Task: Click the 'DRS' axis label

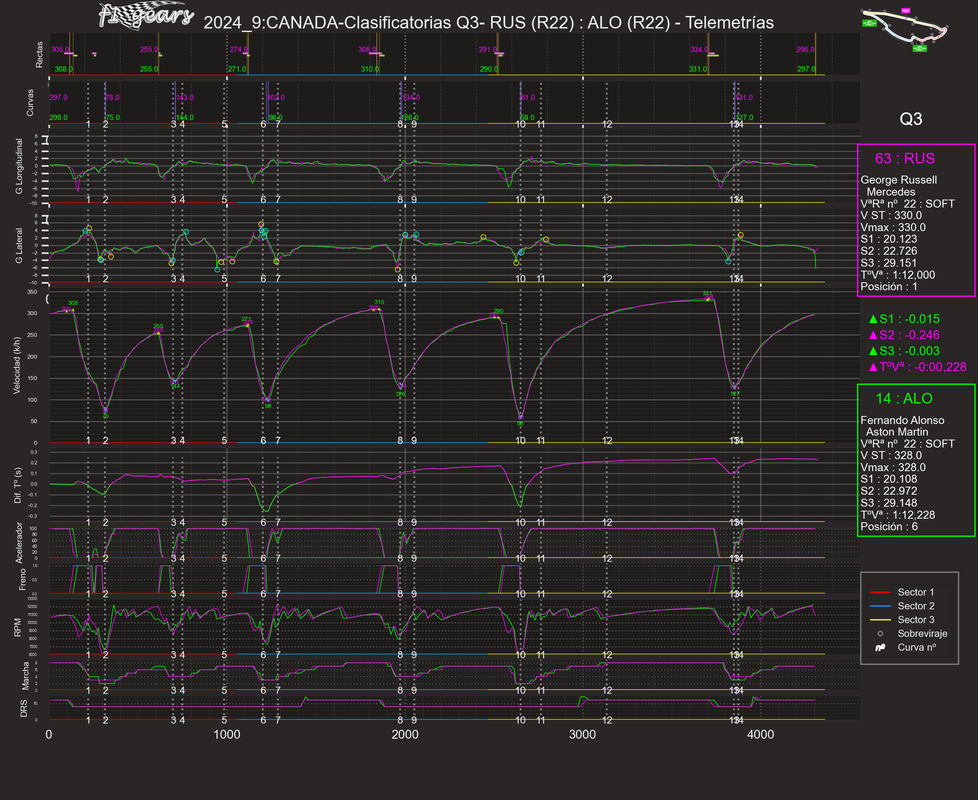Action: (24, 709)
